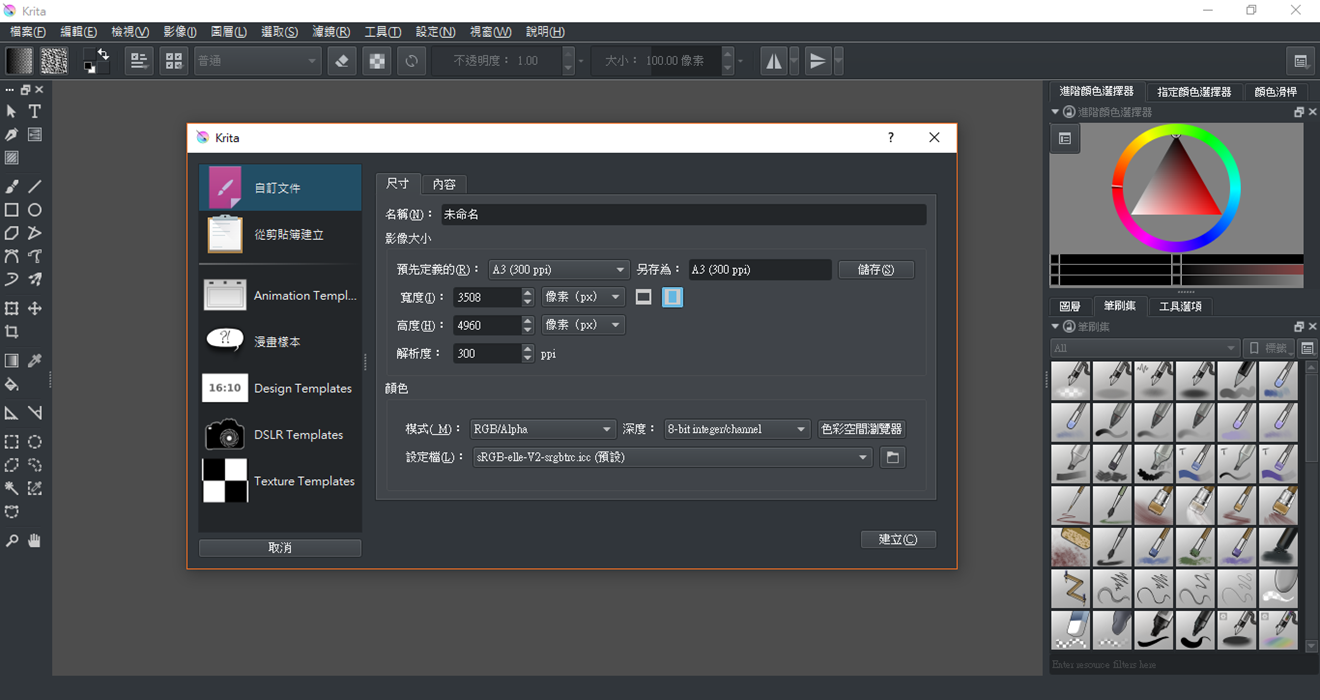
Task: Toggle vertical mirror tool
Action: (x=818, y=61)
